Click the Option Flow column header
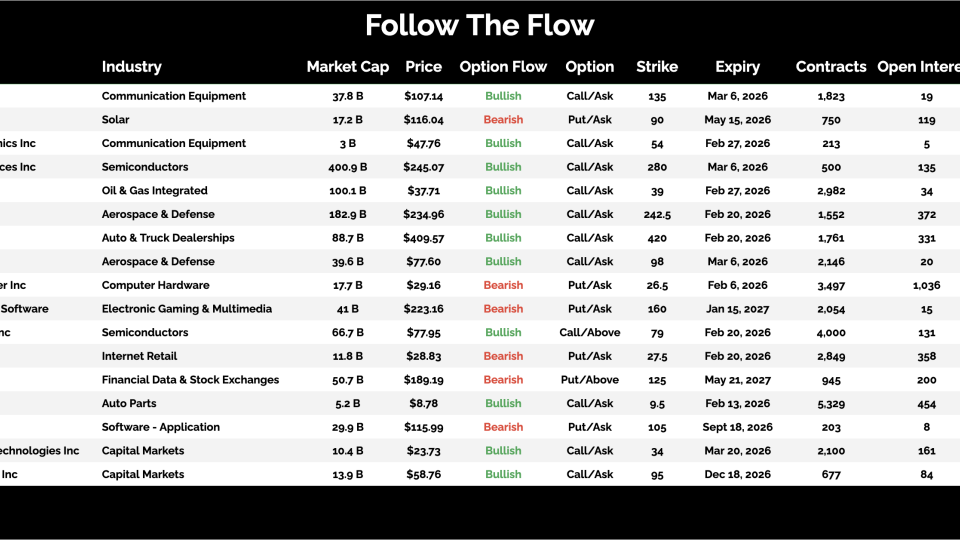This screenshot has height=540, width=960. point(503,67)
